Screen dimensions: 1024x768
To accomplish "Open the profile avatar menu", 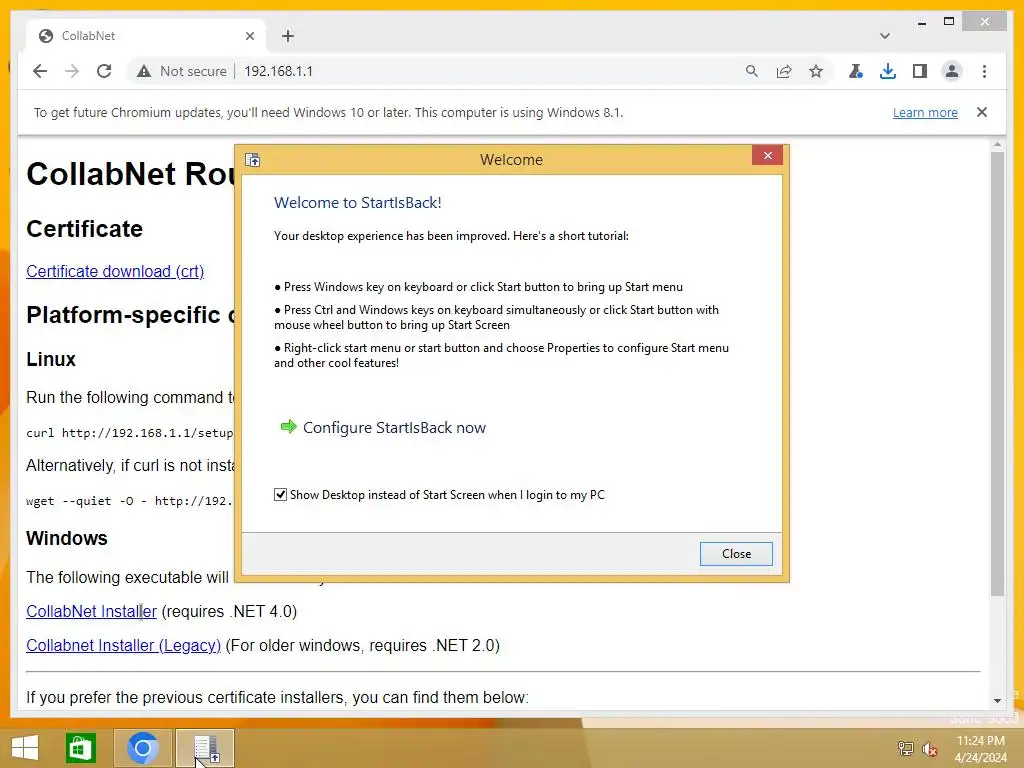I will (x=952, y=71).
